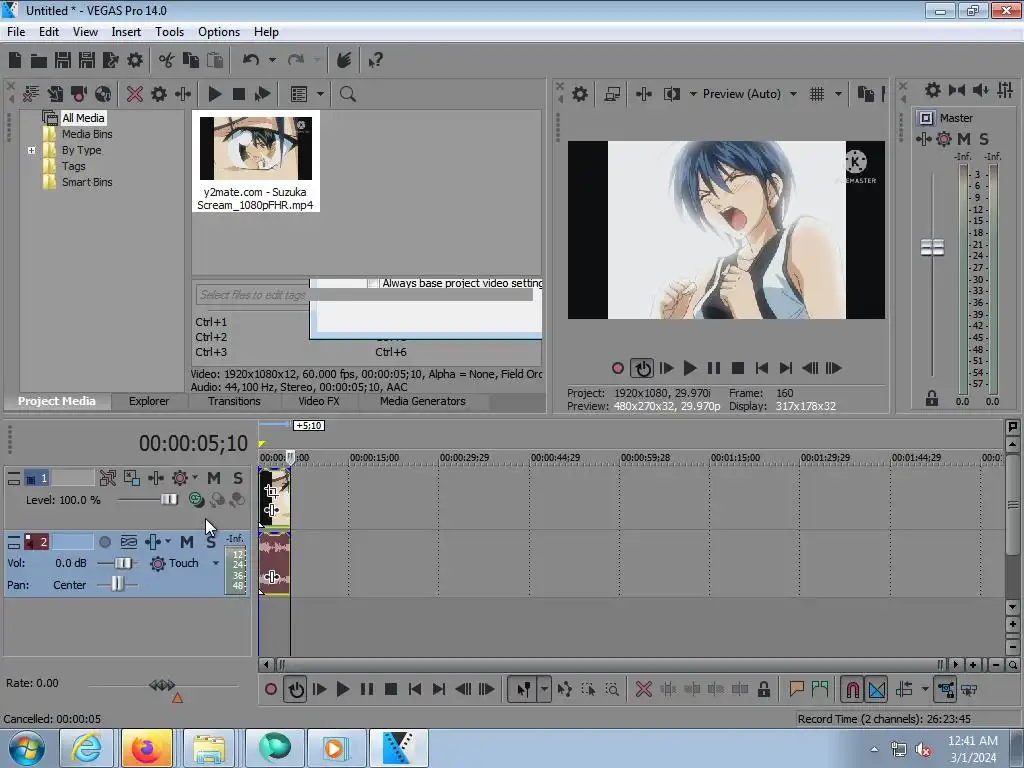Toggle split screen view in preview
Image resolution: width=1024 pixels, height=768 pixels.
click(671, 94)
